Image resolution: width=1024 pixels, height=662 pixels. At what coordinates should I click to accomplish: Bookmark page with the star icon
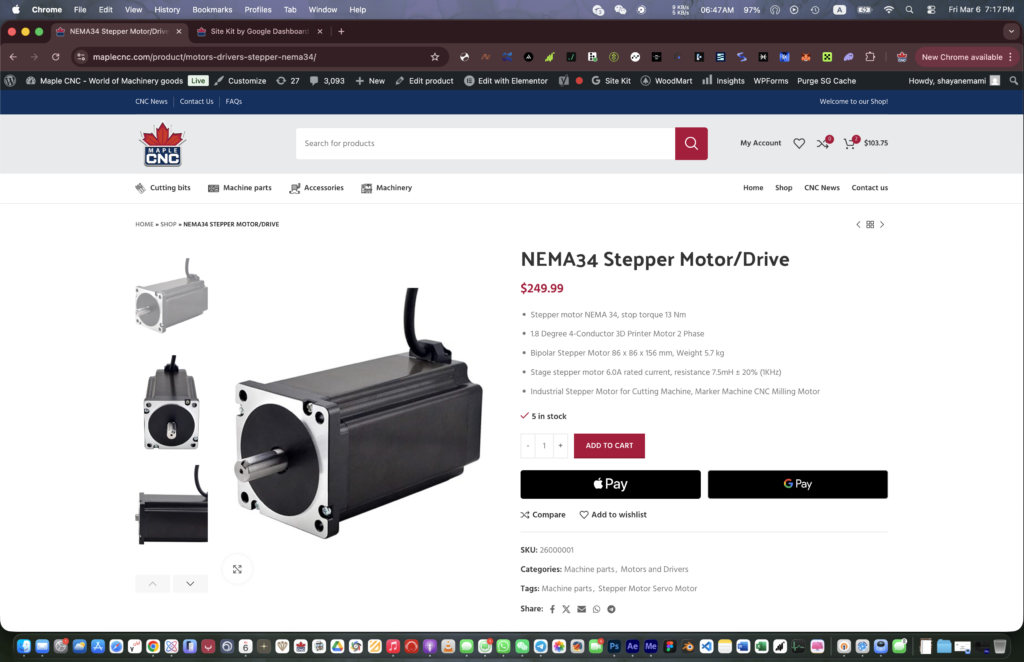(435, 57)
